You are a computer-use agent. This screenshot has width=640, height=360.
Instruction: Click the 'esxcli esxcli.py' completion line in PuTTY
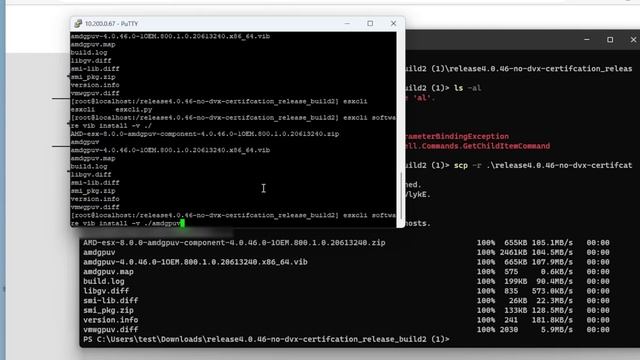pos(111,109)
